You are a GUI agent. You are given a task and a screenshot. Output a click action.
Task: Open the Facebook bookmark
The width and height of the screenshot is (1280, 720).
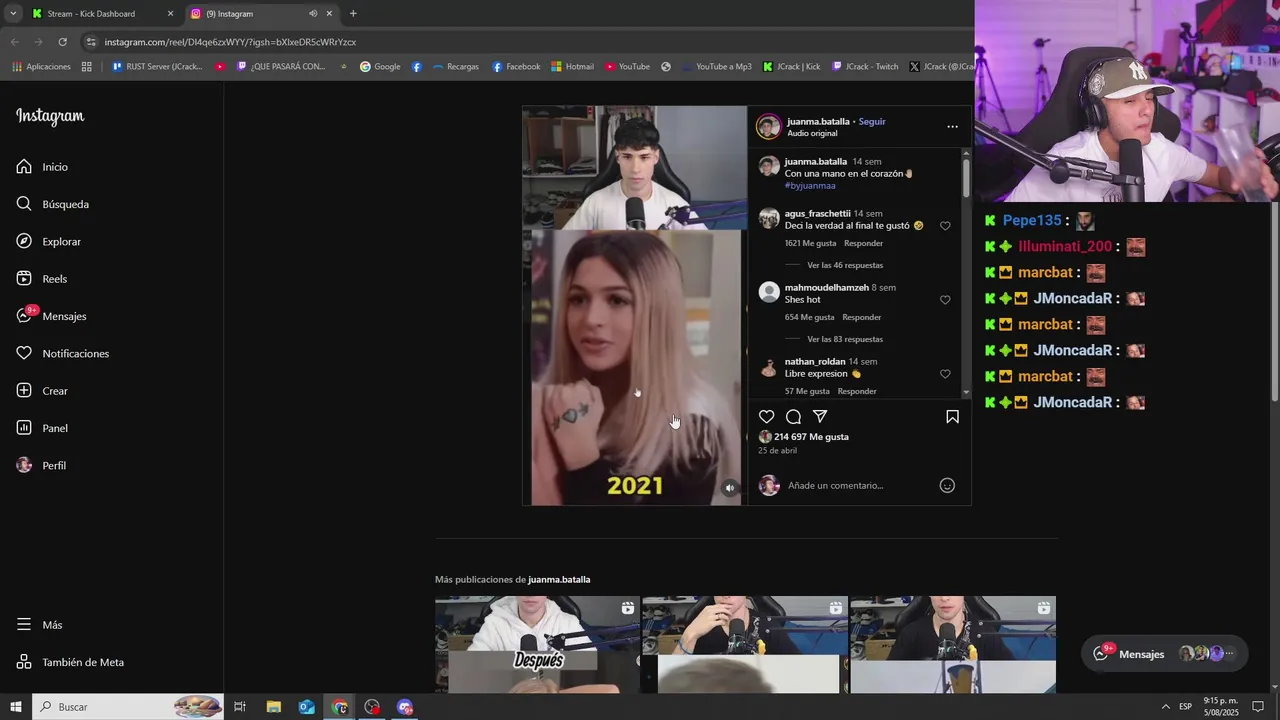tap(516, 67)
